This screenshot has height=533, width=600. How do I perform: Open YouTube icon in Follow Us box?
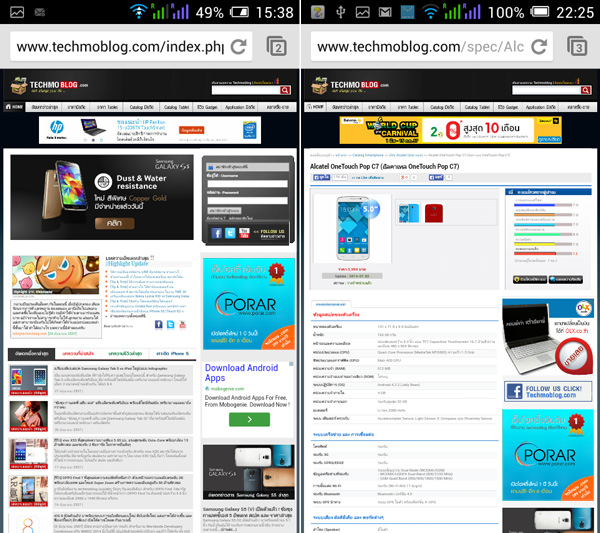pyautogui.click(x=244, y=233)
